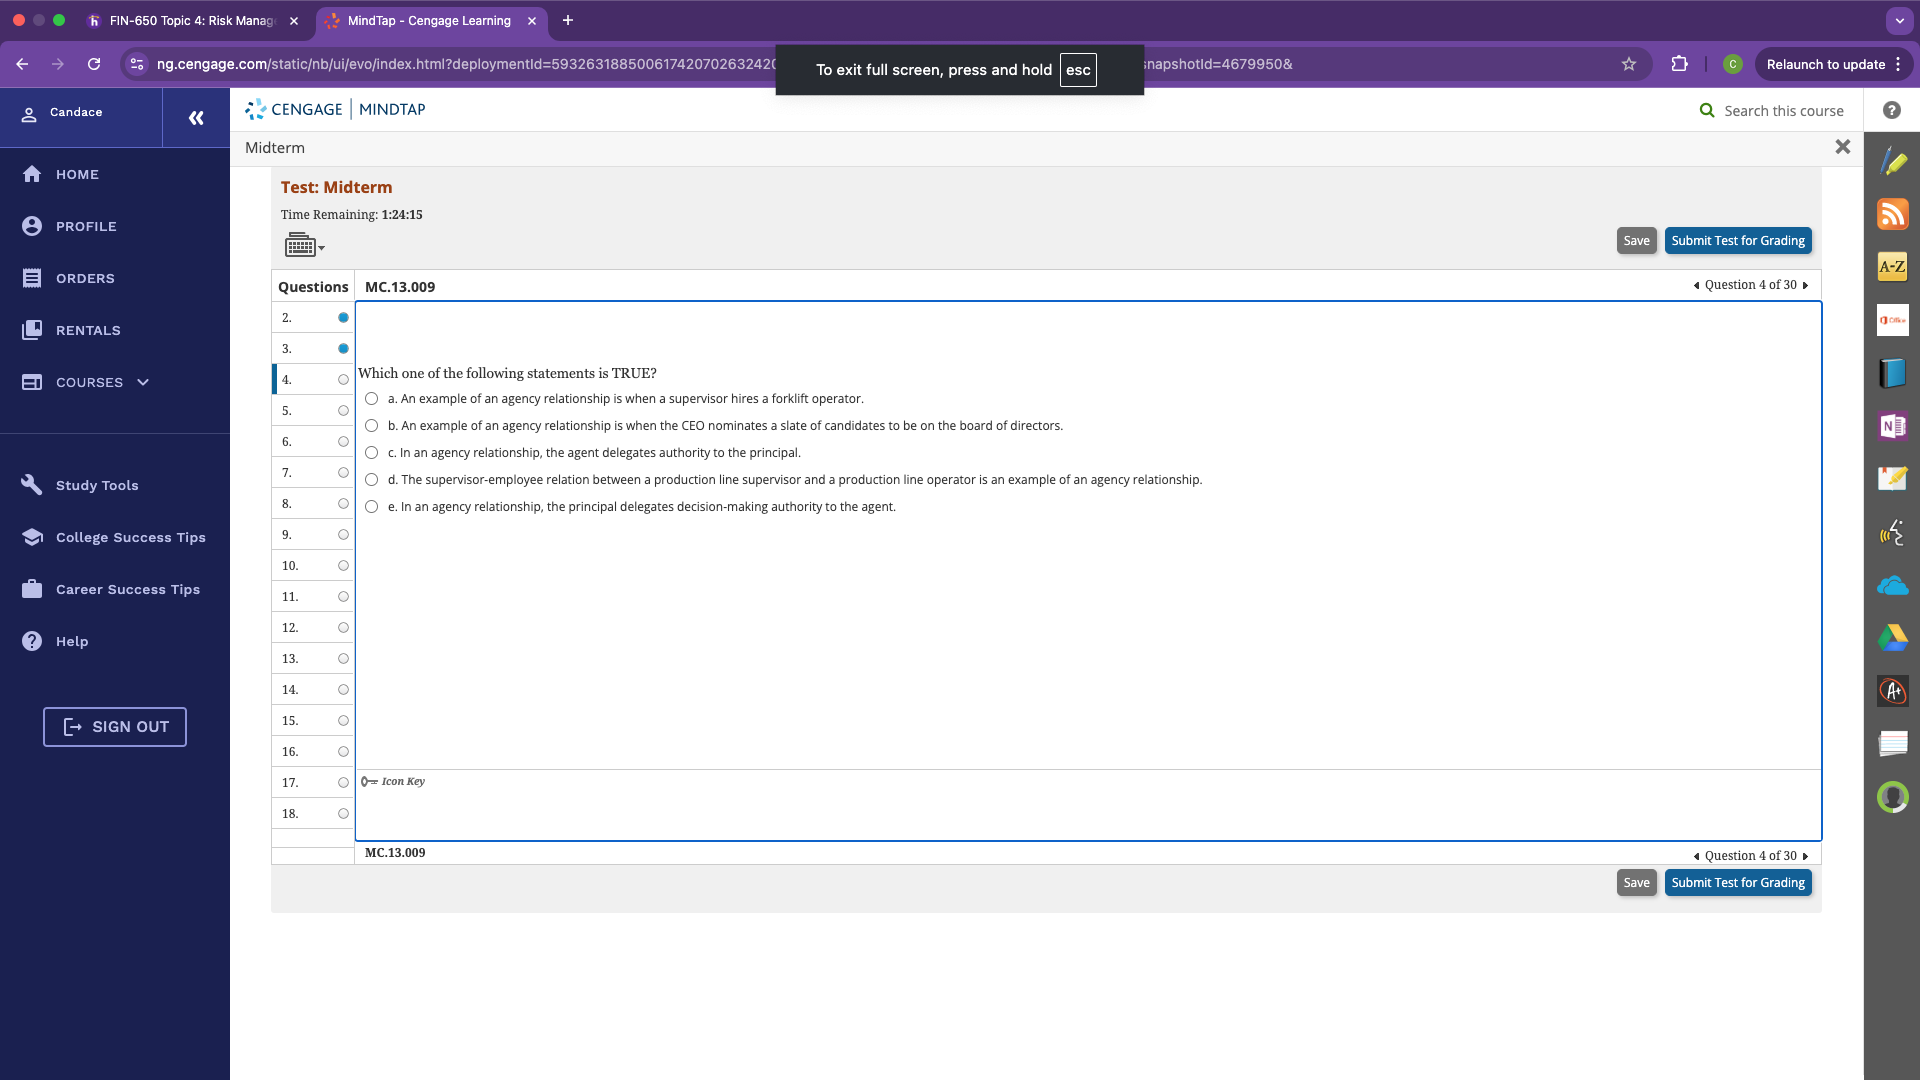Expand the COURSES menu chevron
Screen dimensions: 1920x1080
143,382
